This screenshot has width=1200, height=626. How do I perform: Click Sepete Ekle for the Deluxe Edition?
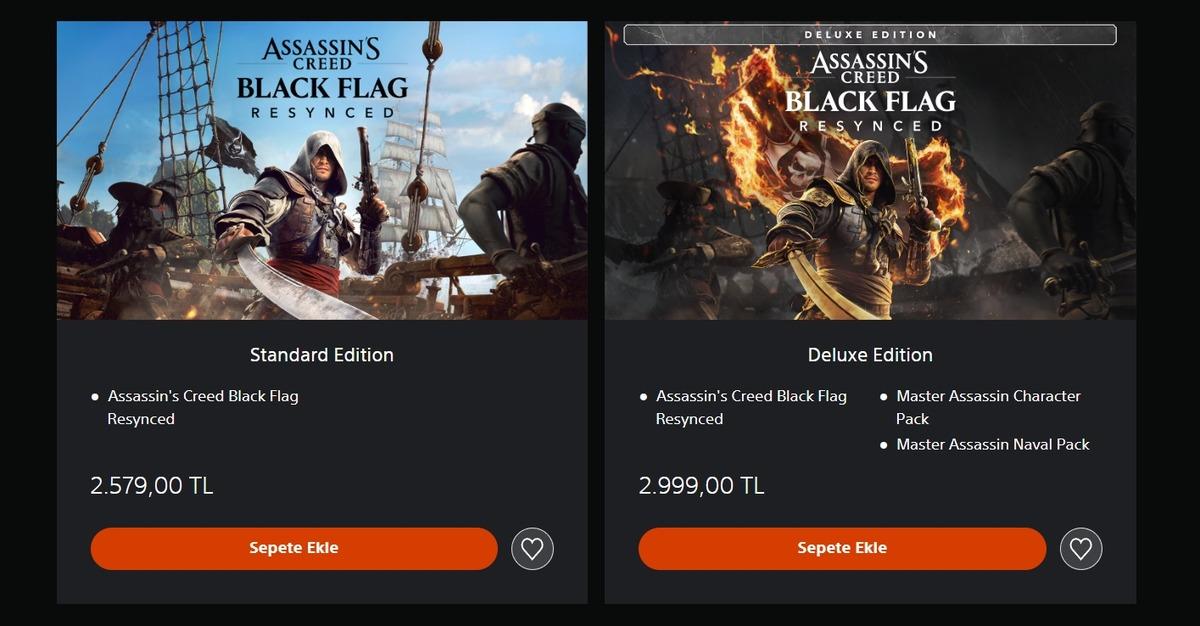click(x=842, y=549)
